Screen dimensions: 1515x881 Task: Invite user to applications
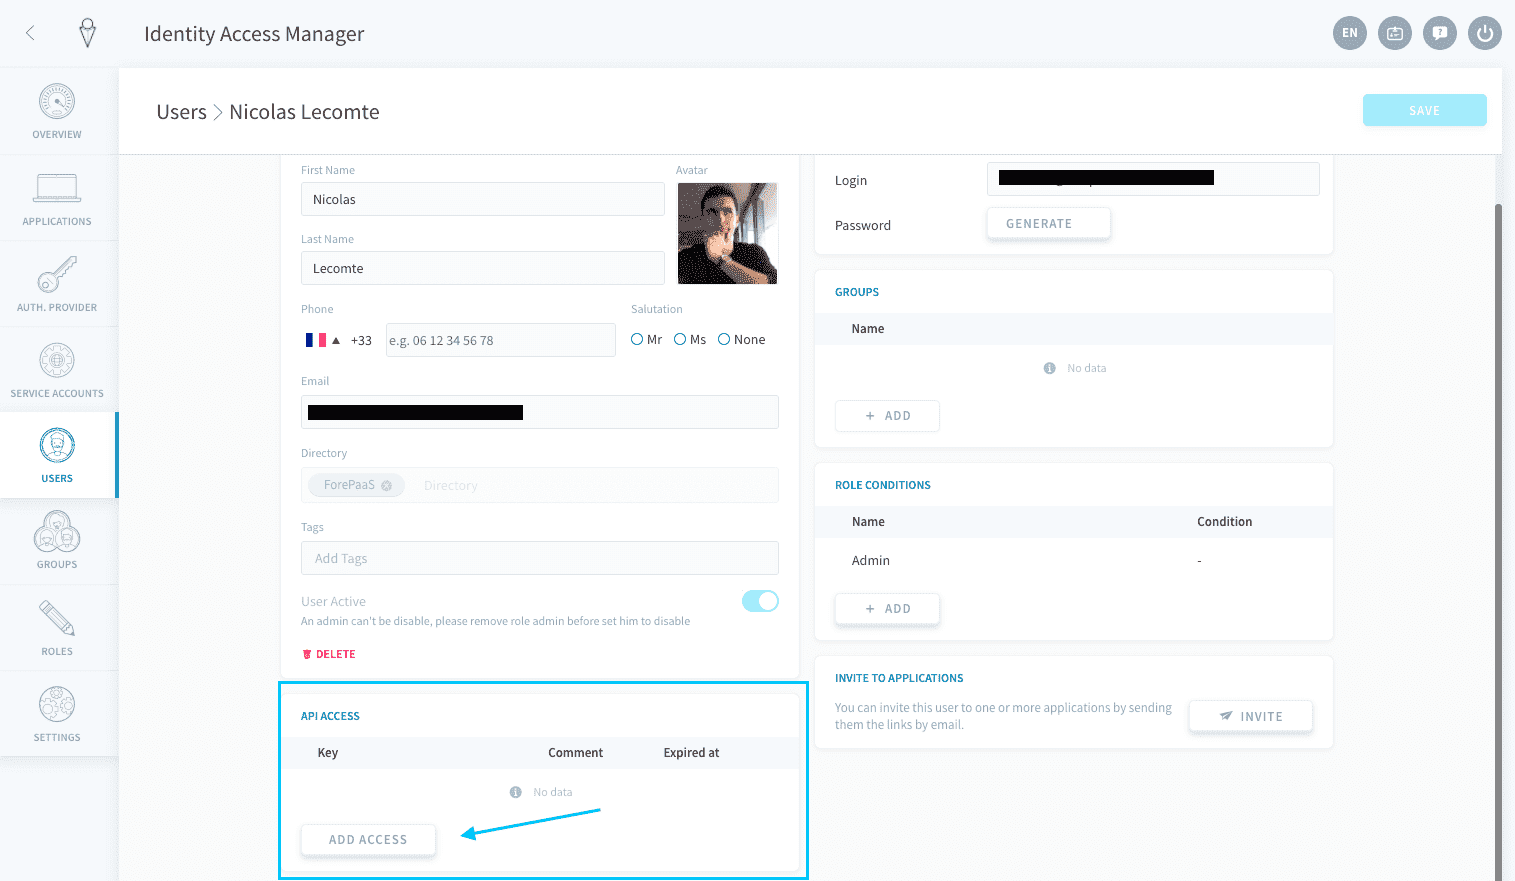[x=1250, y=716]
